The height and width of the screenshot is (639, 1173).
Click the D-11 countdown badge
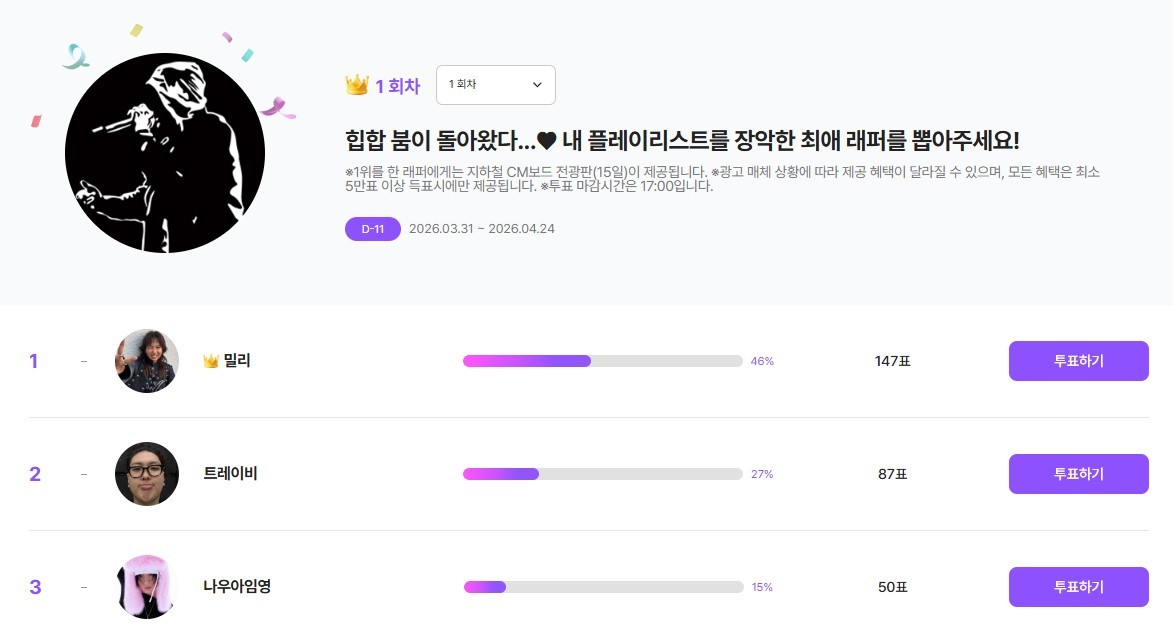click(x=372, y=229)
